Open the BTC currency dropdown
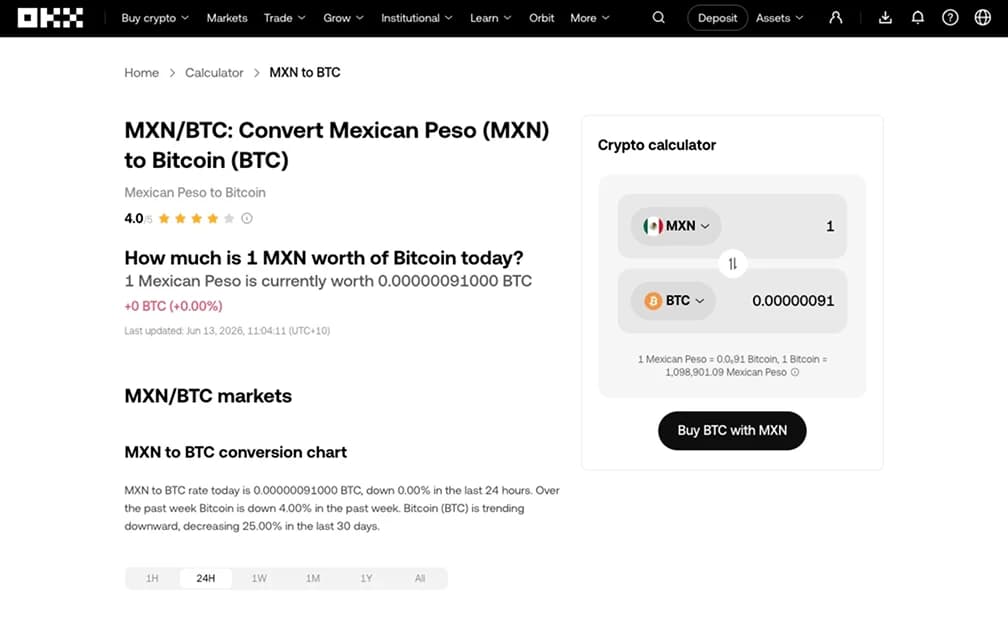 tap(673, 300)
